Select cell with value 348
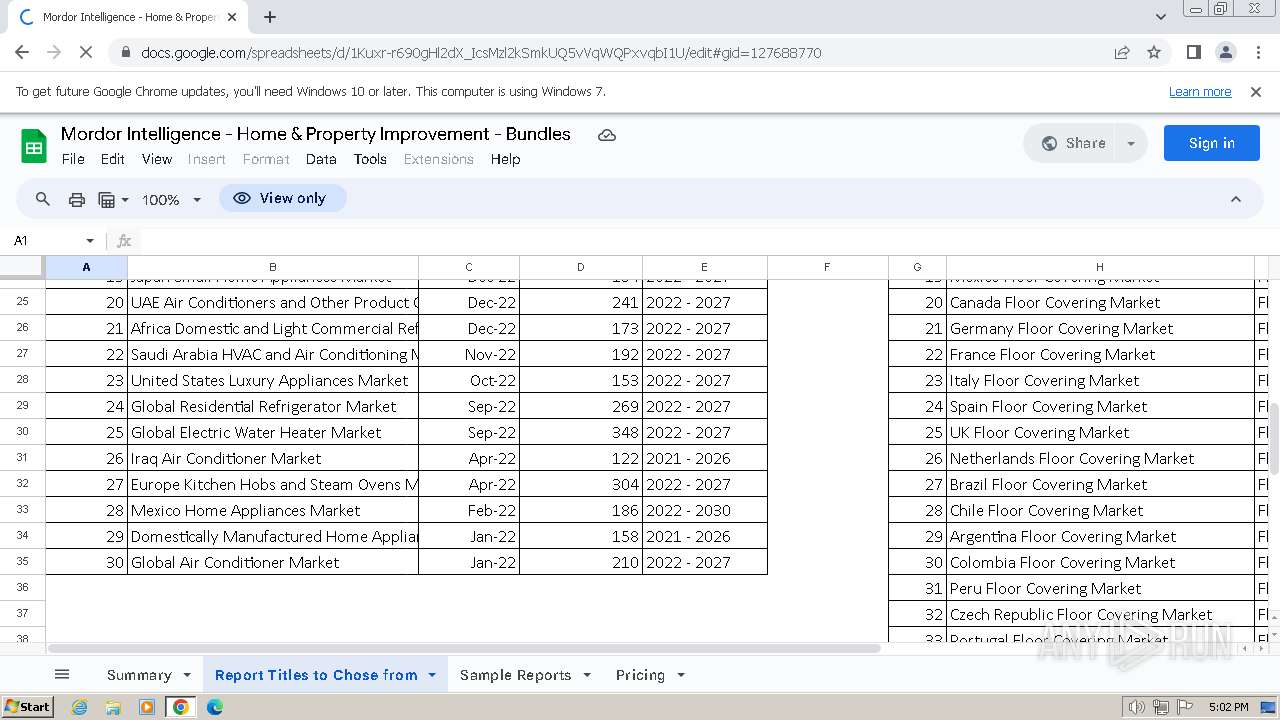The image size is (1280, 720). click(581, 432)
